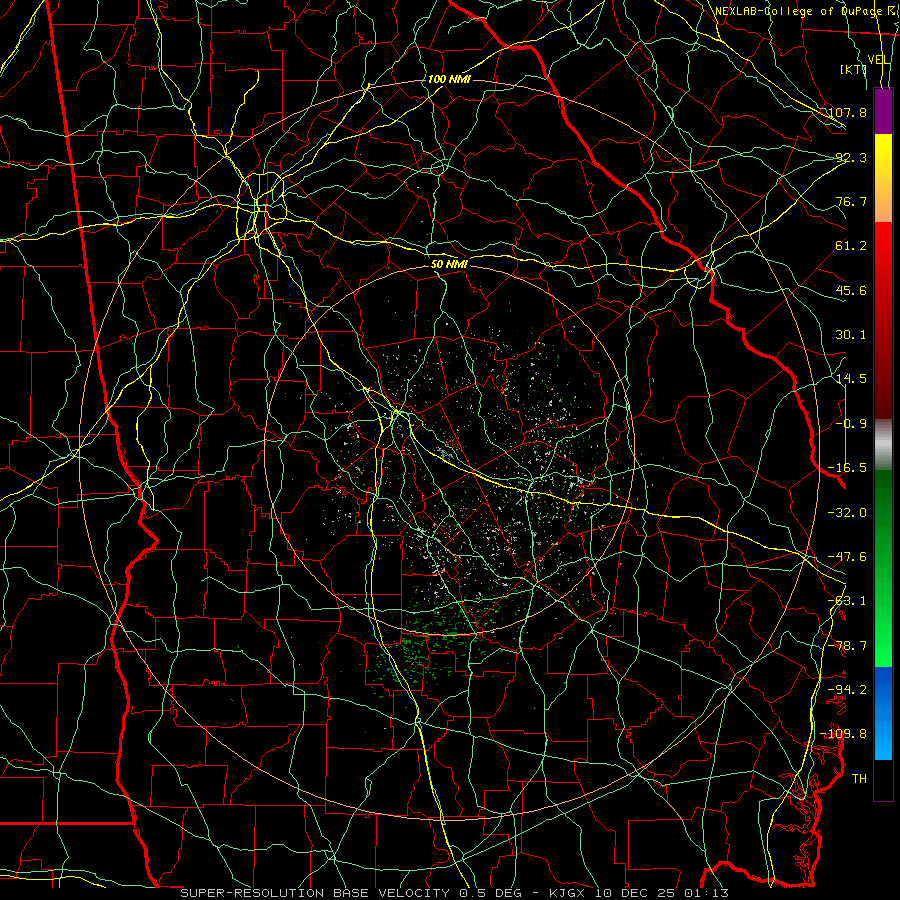Select the -0.9 velocity legend value

pos(851,424)
